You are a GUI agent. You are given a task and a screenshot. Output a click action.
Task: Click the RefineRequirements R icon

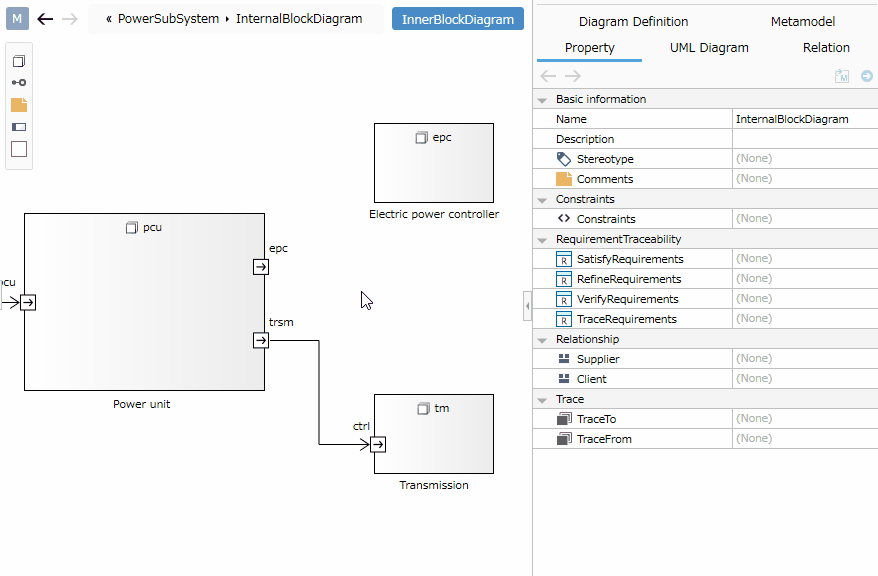click(x=564, y=279)
